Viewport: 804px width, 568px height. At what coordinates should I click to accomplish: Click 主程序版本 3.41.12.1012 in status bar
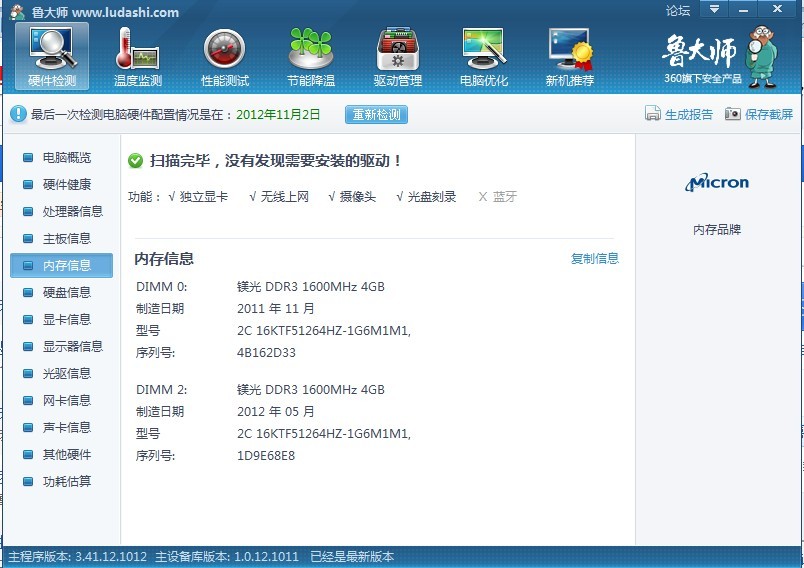pyautogui.click(x=77, y=557)
